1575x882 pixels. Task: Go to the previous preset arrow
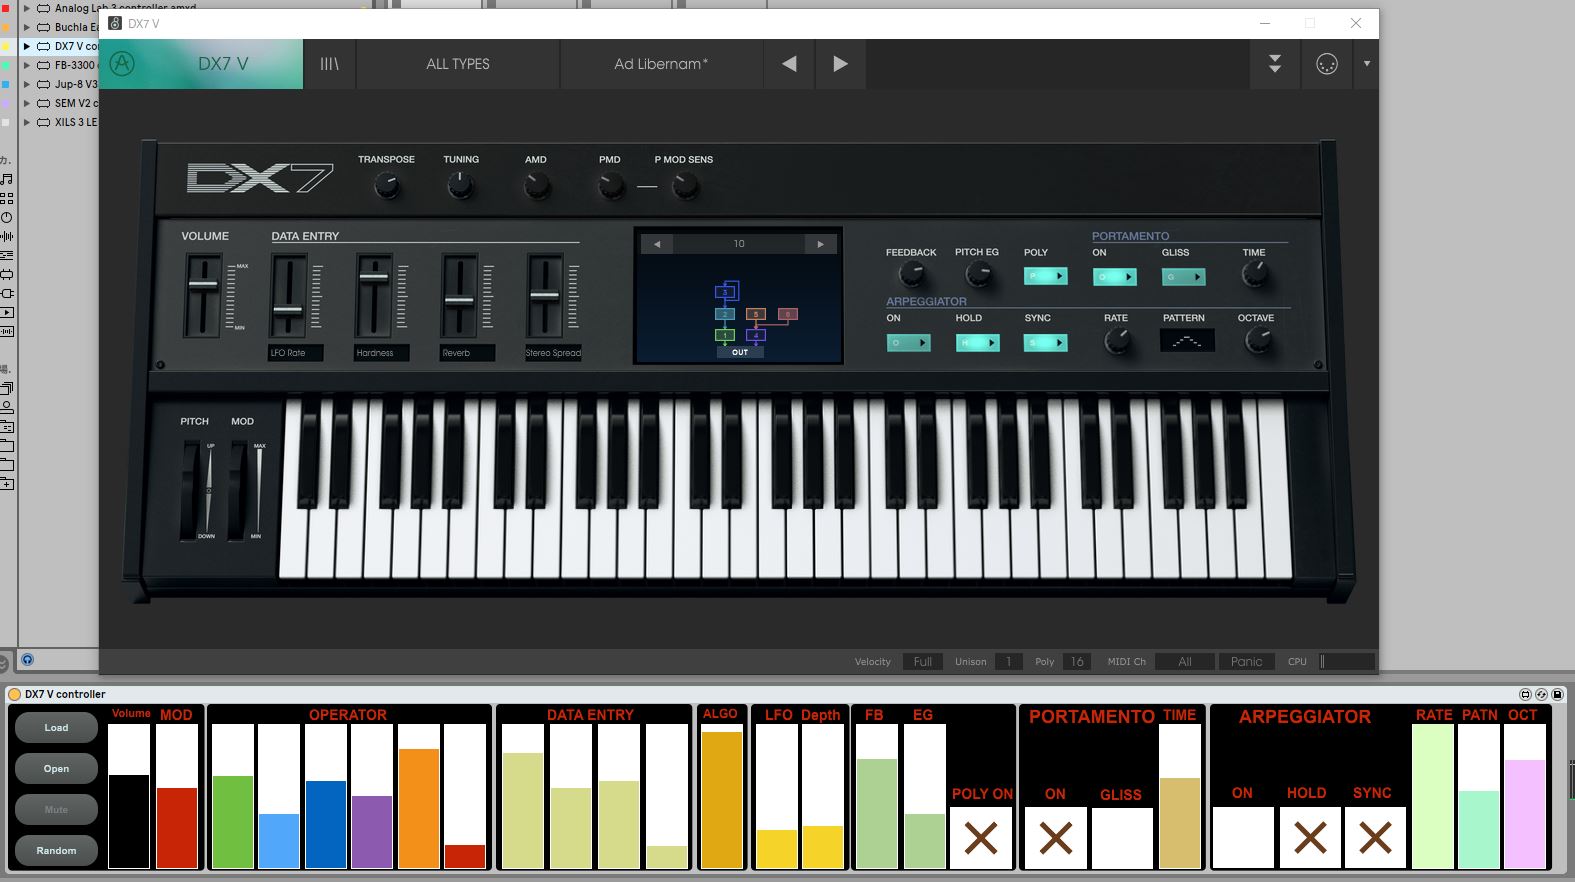(789, 64)
